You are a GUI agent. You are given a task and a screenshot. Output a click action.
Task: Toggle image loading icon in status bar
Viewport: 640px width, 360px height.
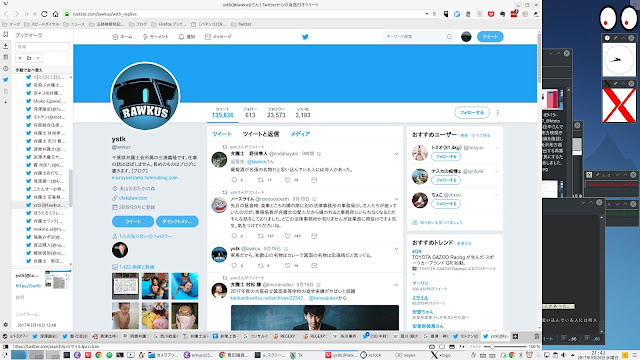(453, 347)
